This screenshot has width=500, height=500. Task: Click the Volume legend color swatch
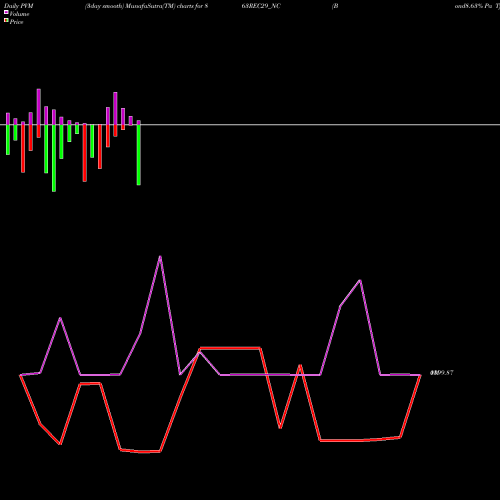(x=6, y=12)
